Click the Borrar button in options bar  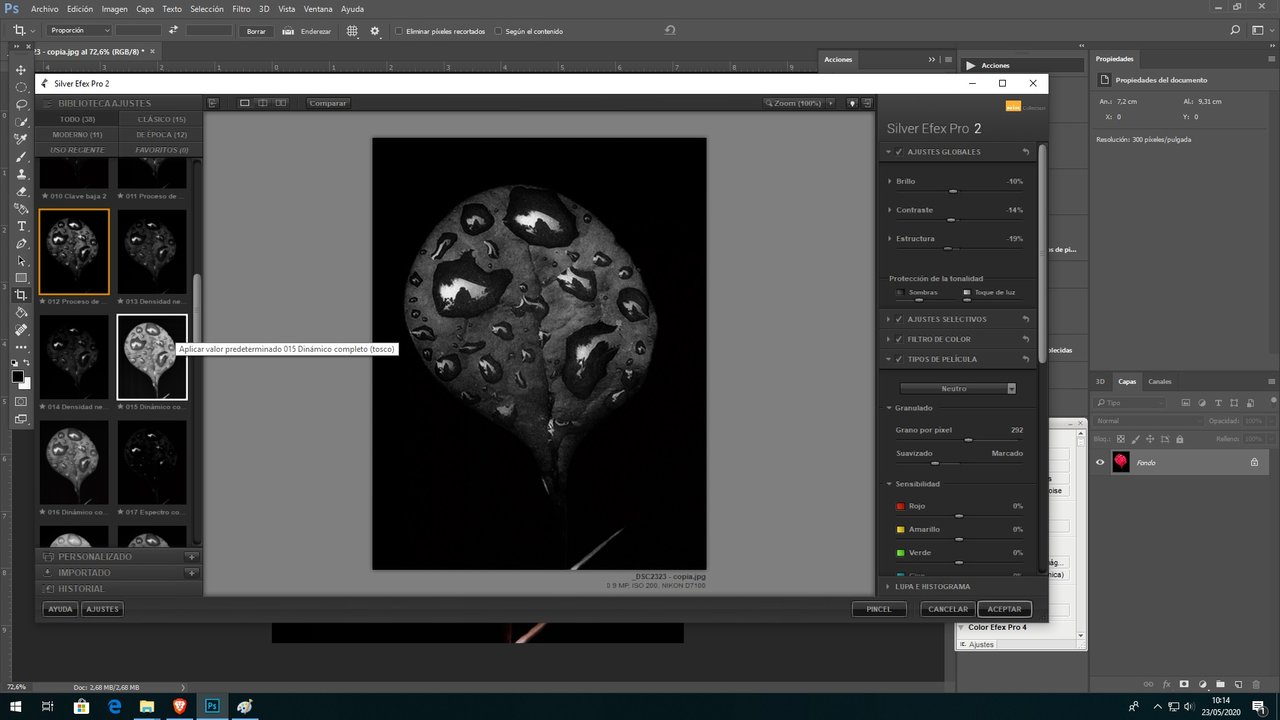[x=256, y=31]
